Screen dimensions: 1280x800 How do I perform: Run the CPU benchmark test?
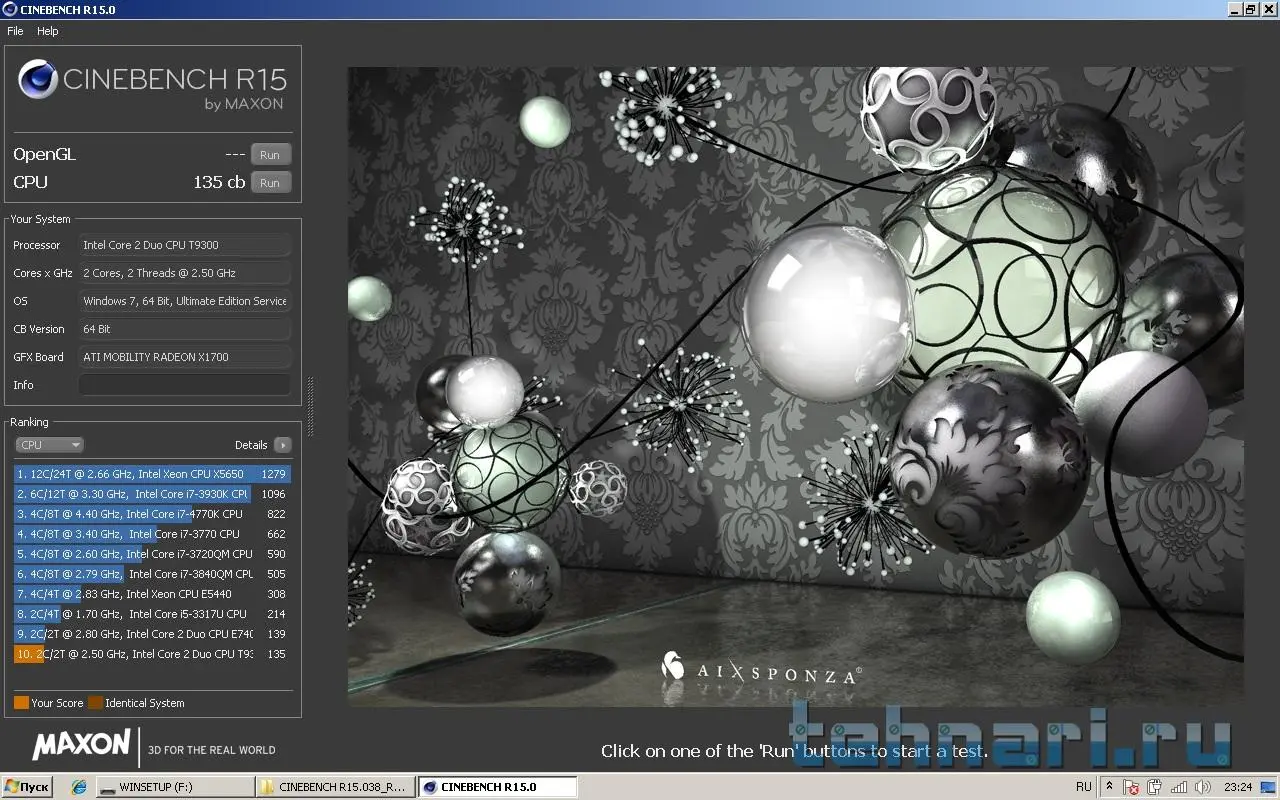click(270, 183)
